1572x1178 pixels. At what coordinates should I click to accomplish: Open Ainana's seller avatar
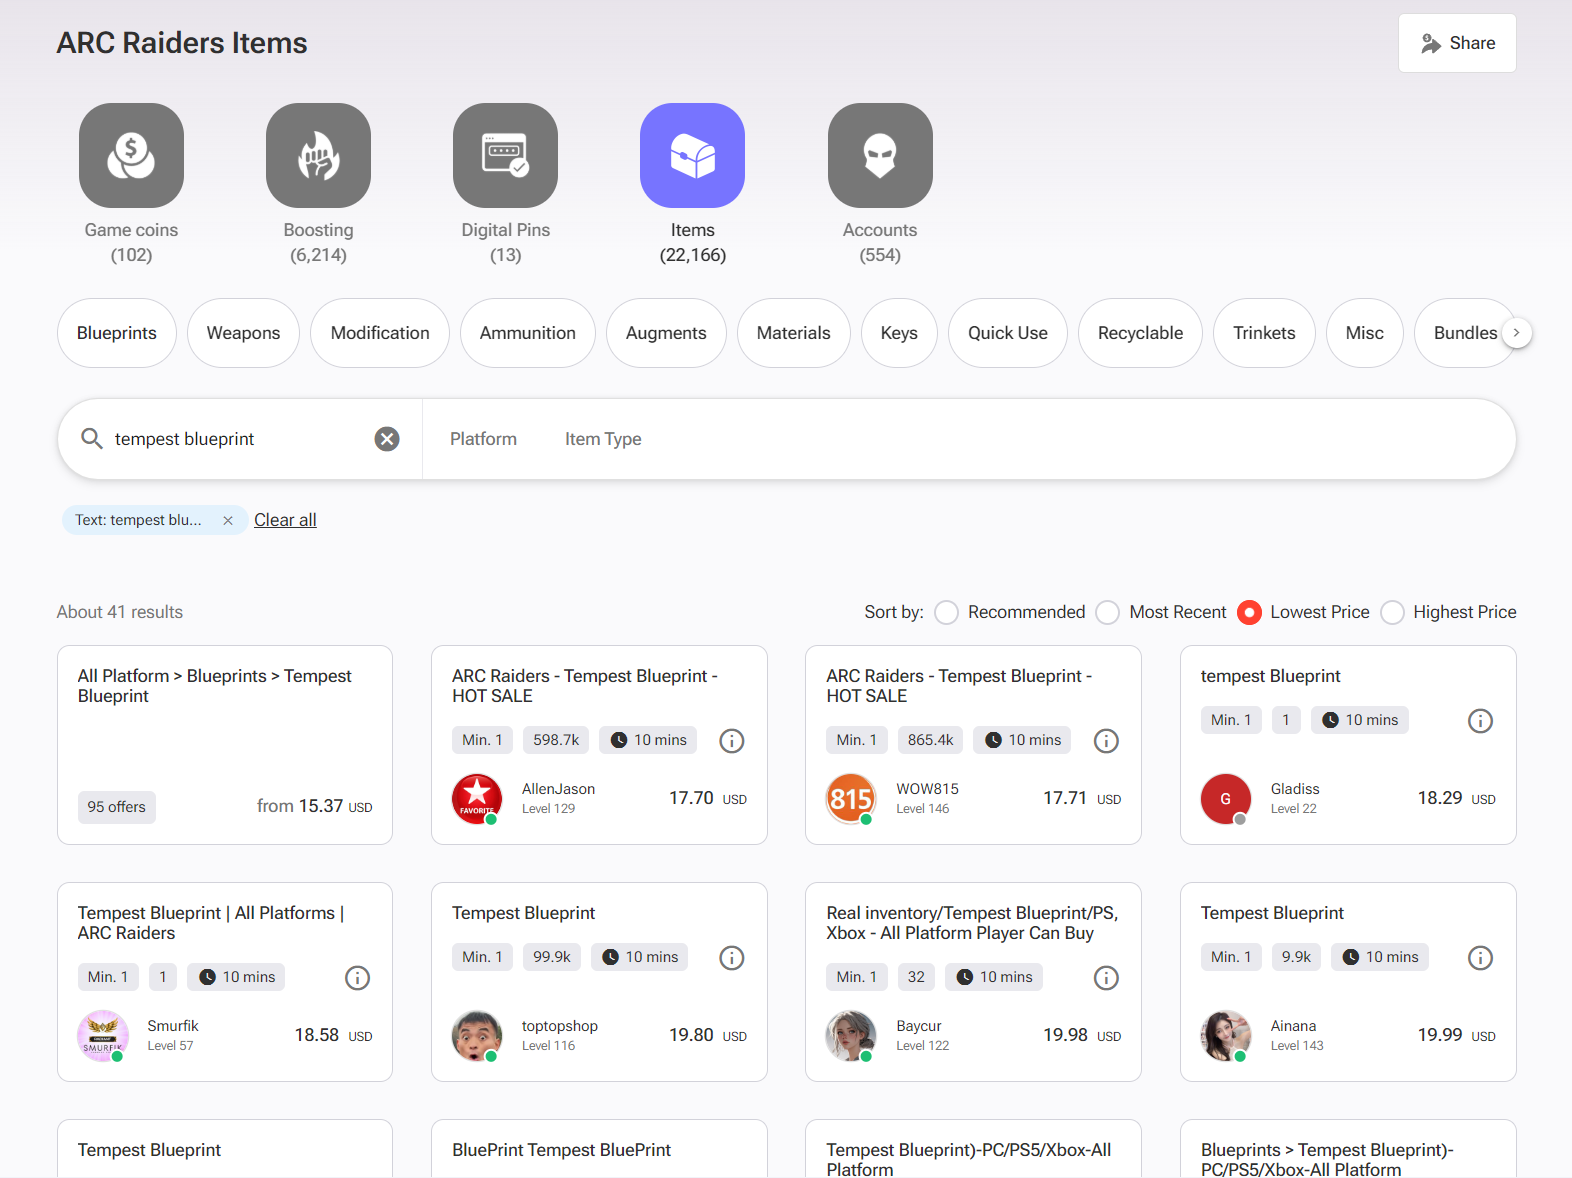click(x=1226, y=1036)
